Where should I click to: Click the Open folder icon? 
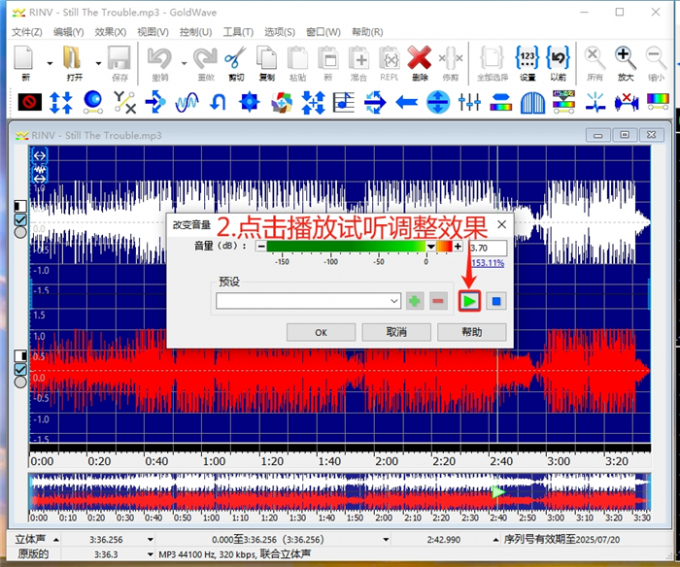pos(72,58)
